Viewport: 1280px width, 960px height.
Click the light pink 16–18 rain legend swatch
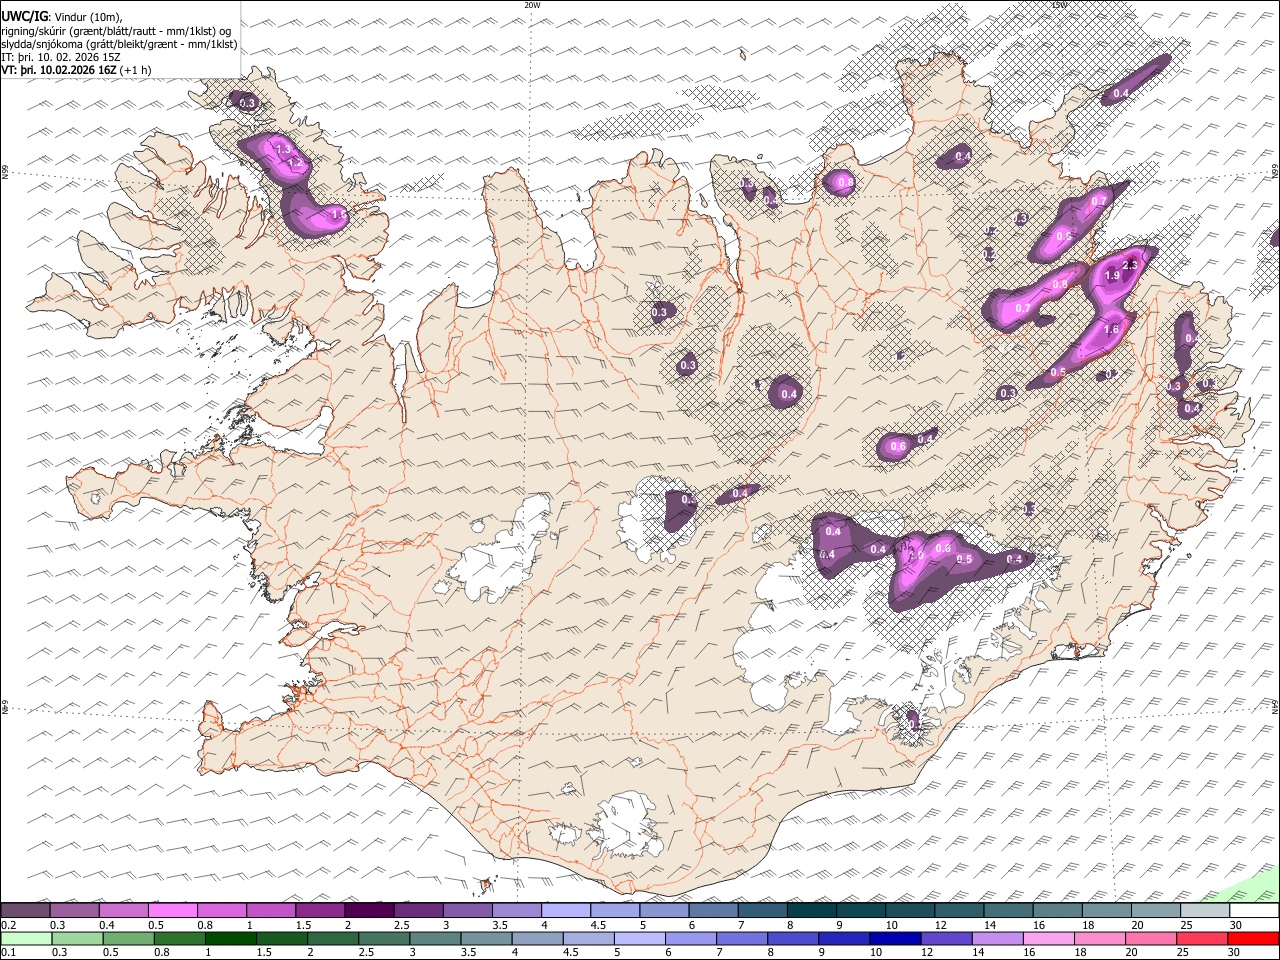1047,938
